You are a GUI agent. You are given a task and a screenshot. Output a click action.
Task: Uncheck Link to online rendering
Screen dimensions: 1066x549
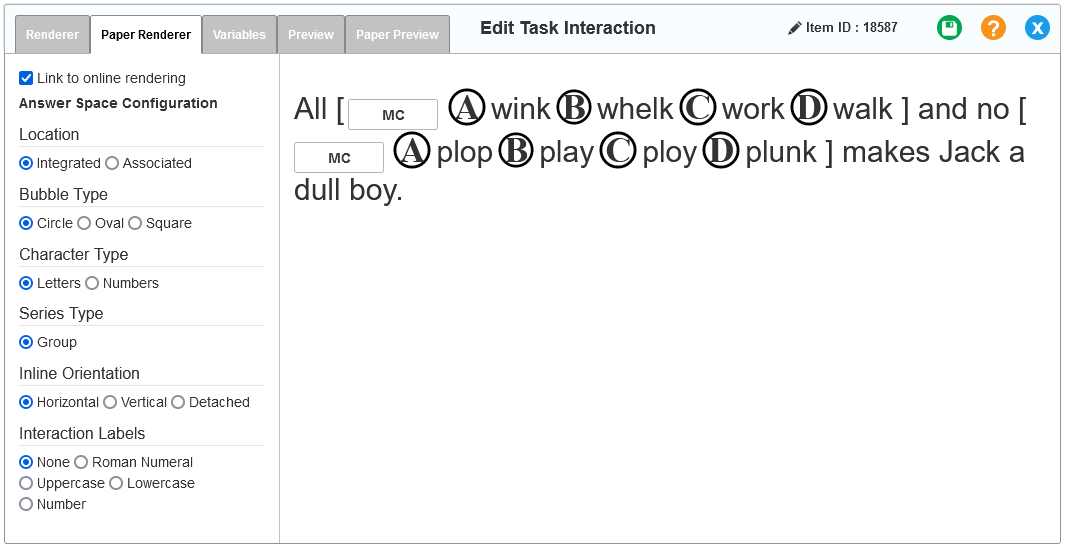(x=26, y=78)
